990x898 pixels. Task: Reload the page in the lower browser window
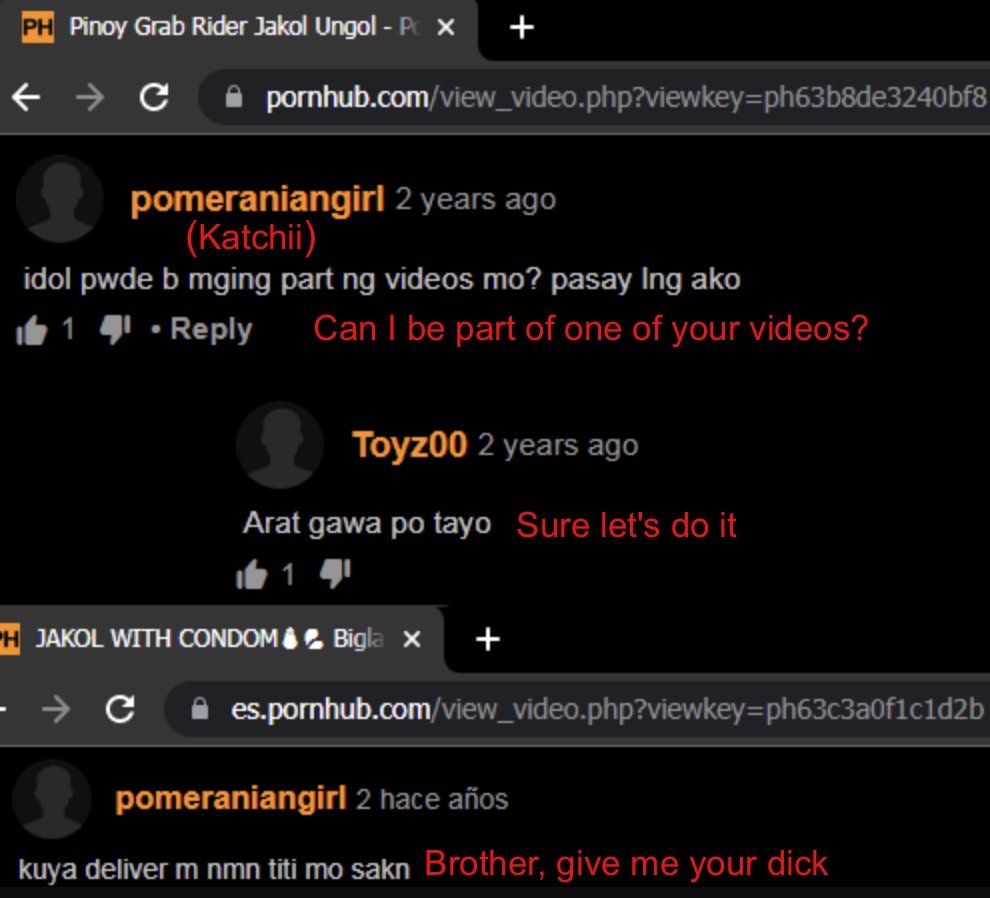coord(120,709)
